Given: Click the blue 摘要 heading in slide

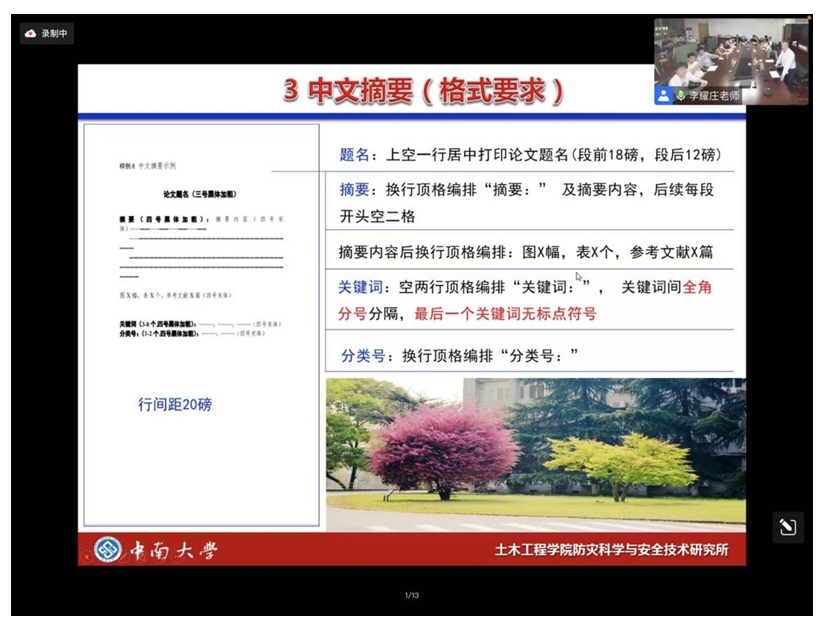Looking at the screenshot, I should tap(354, 190).
